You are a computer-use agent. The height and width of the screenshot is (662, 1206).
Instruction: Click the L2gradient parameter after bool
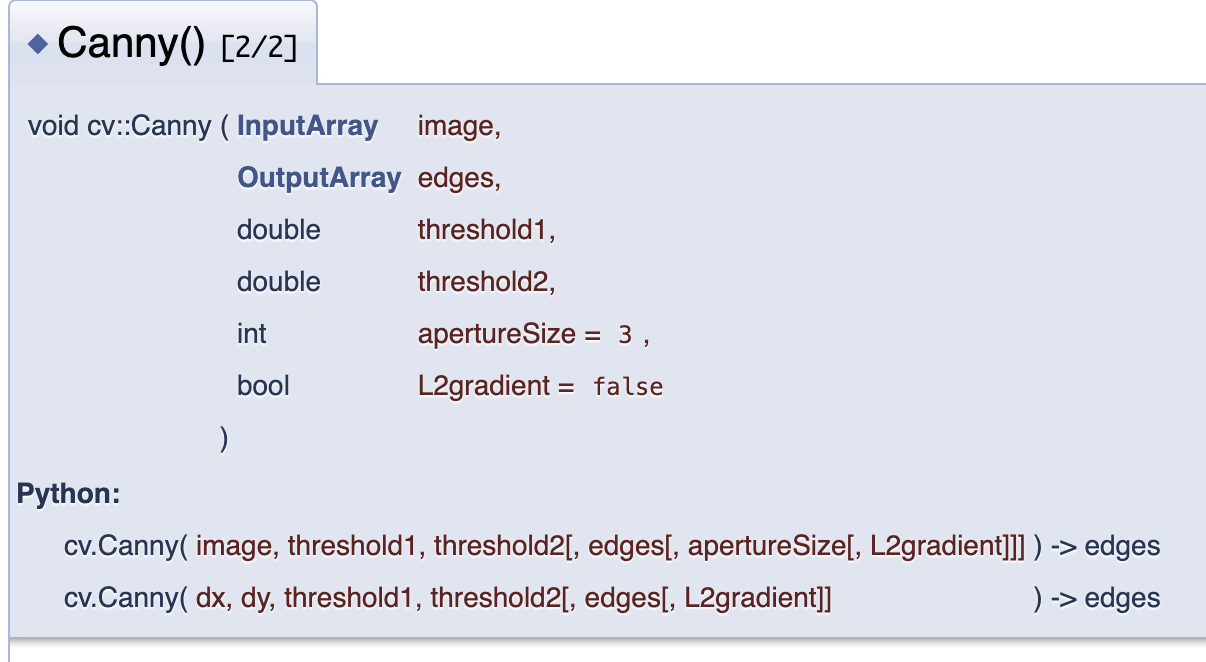coord(484,386)
